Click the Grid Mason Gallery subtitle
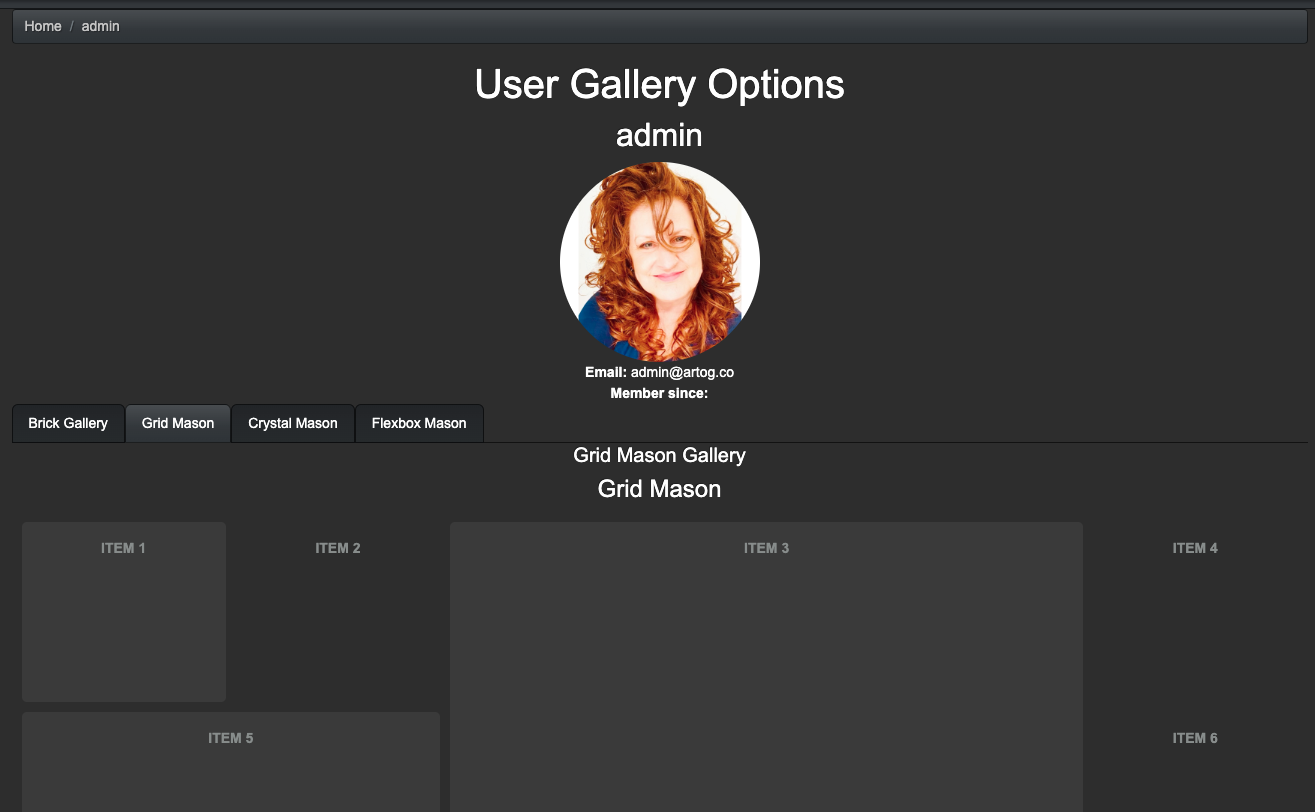The image size is (1315, 812). tap(659, 455)
